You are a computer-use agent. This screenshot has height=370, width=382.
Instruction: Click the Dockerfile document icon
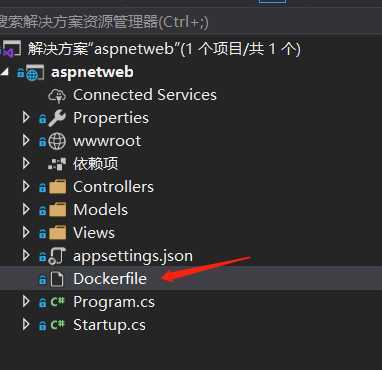tap(57, 279)
